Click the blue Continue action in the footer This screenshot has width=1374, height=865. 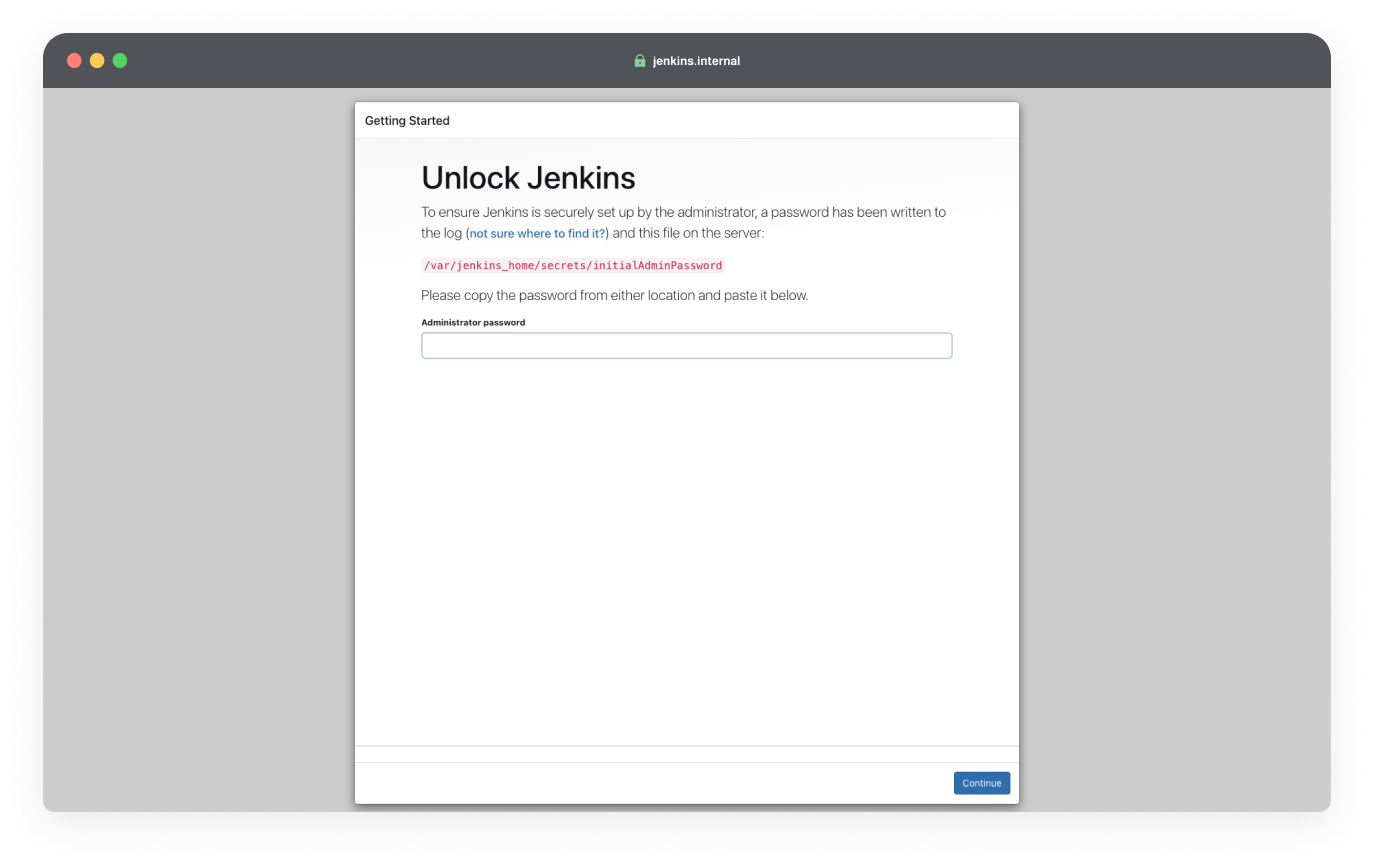pyautogui.click(x=981, y=782)
